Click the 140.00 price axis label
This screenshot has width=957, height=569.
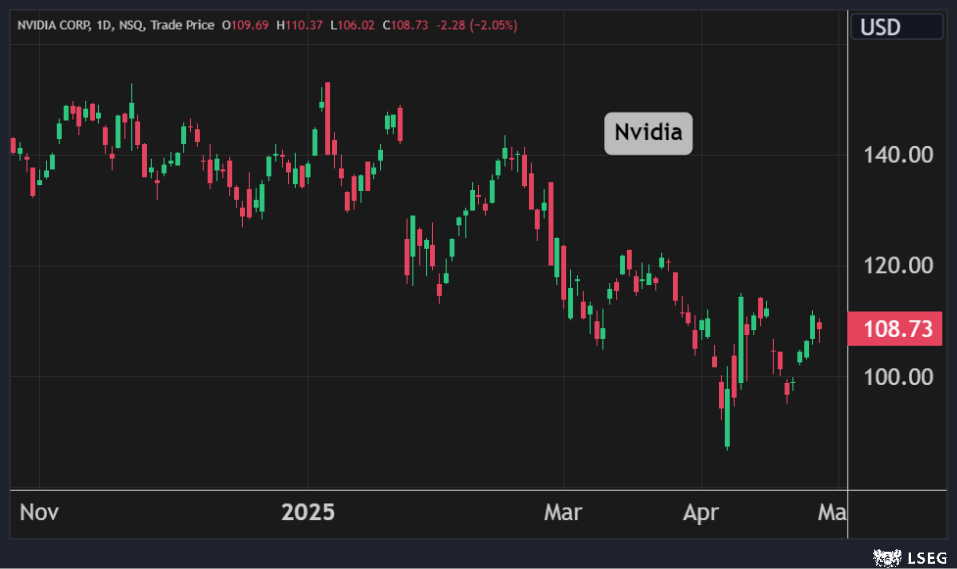pos(897,154)
